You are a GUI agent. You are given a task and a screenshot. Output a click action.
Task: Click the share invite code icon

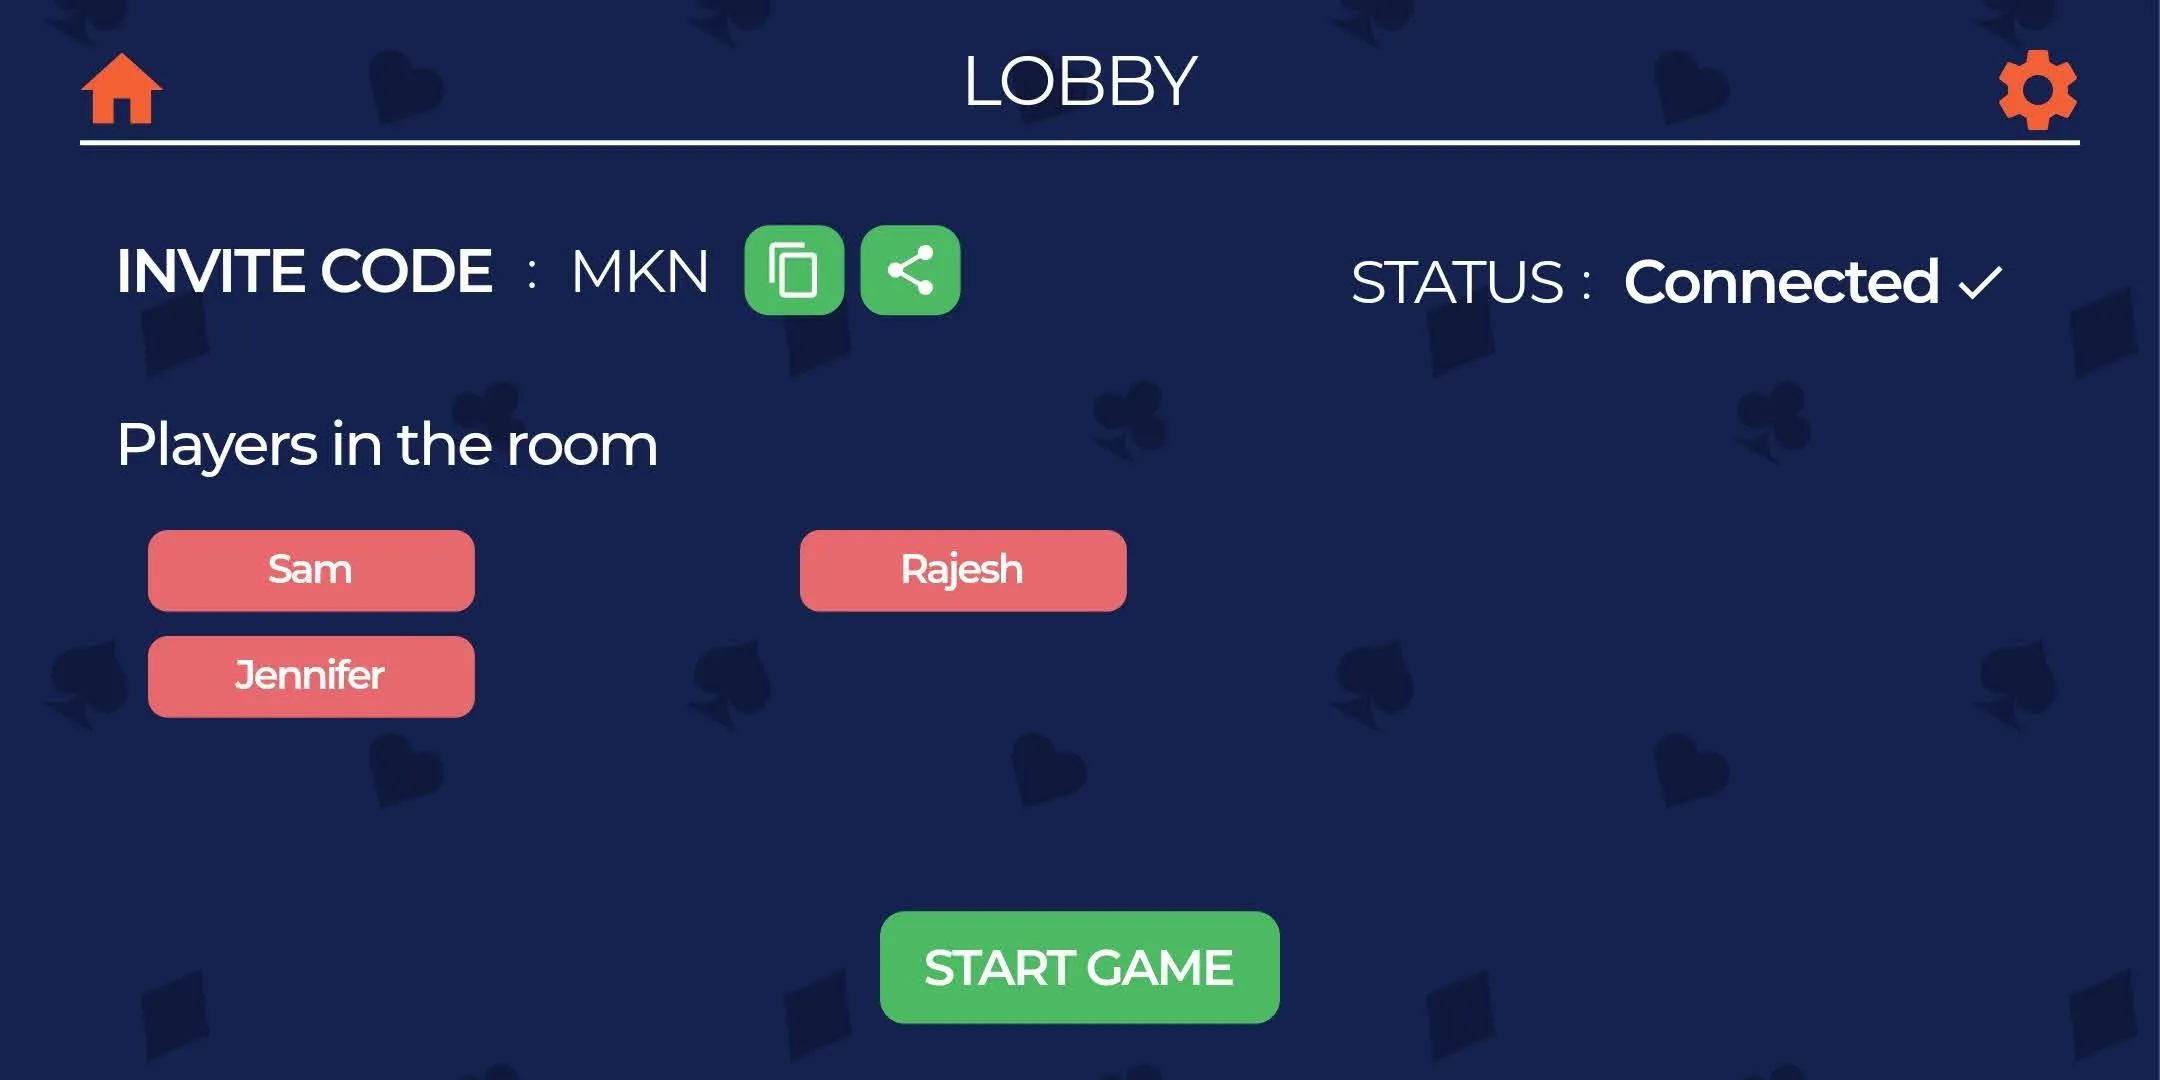[912, 269]
